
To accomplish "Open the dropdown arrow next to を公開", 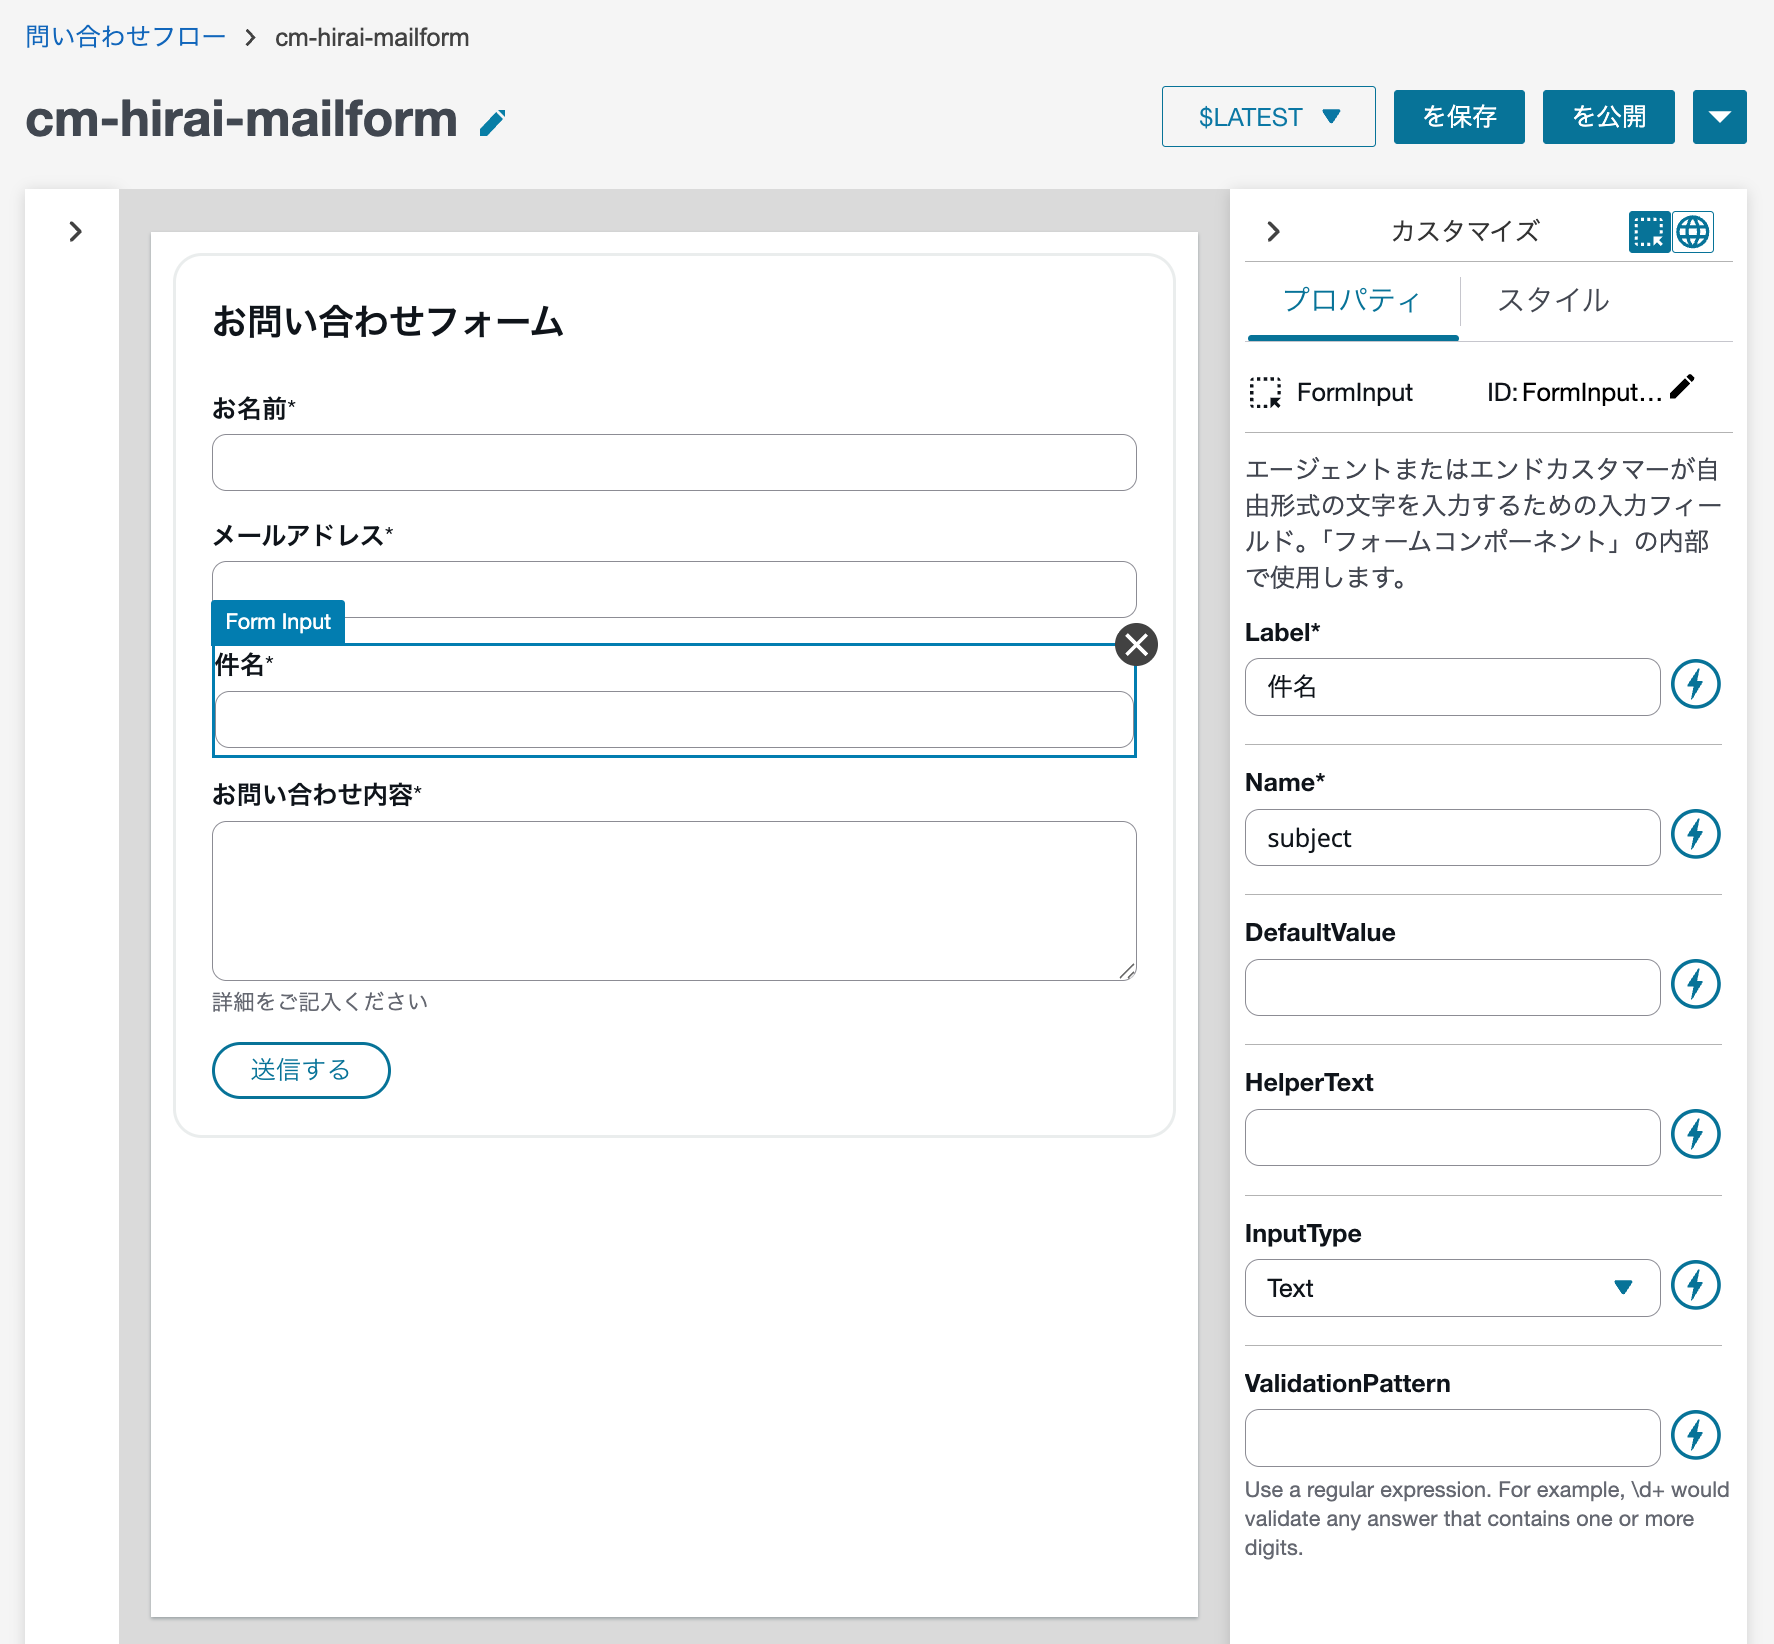I will coord(1719,117).
